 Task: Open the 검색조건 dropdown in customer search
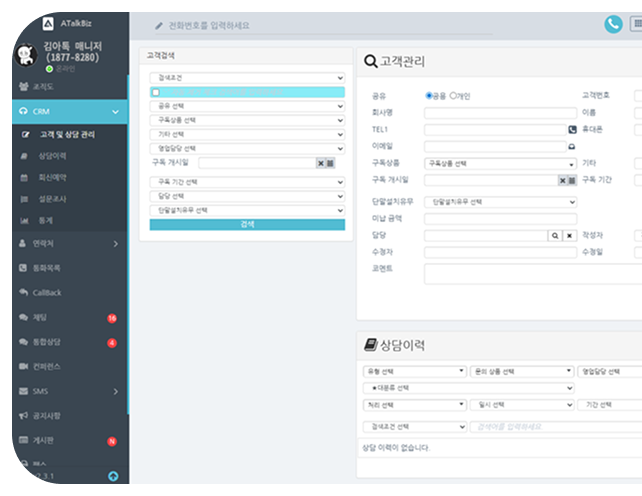pos(247,77)
